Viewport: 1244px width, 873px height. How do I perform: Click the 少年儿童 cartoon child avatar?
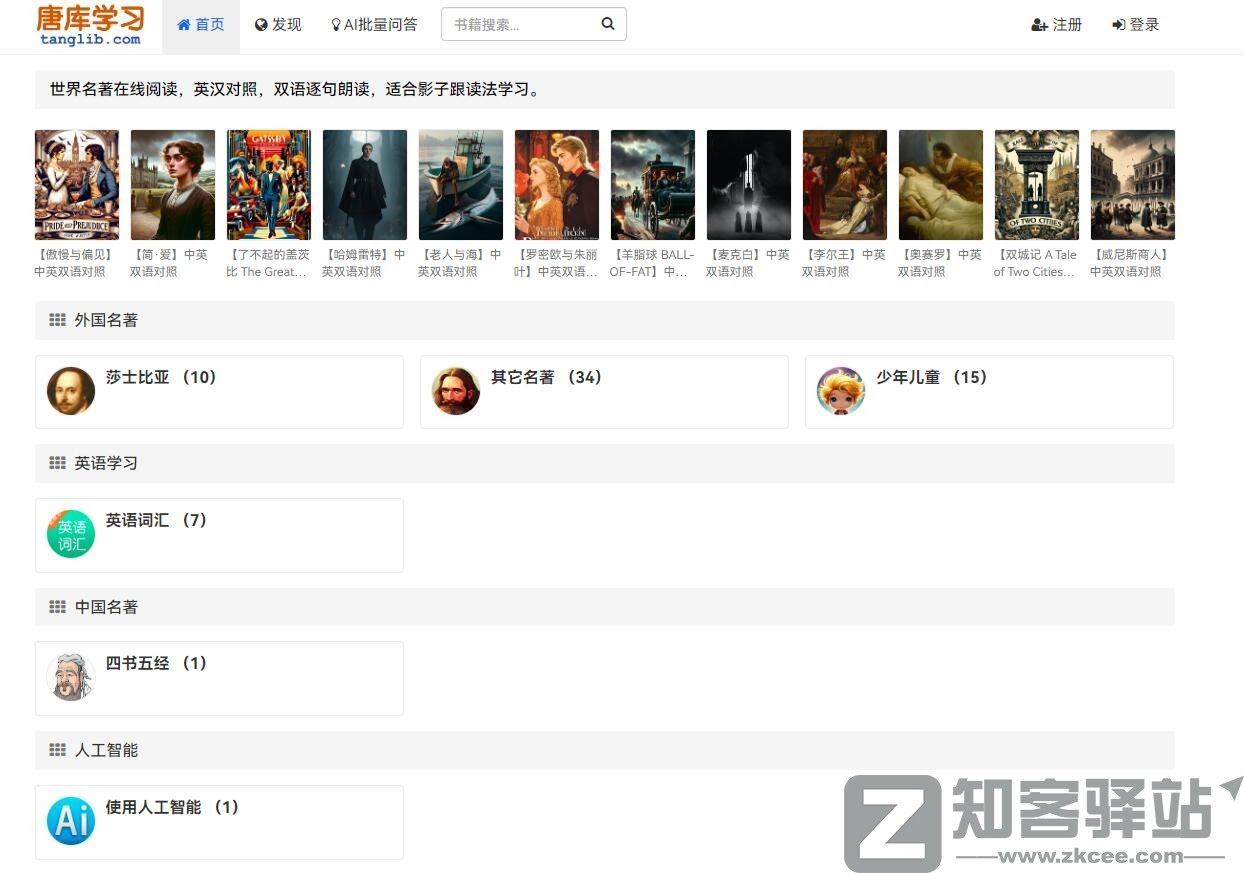[841, 391]
